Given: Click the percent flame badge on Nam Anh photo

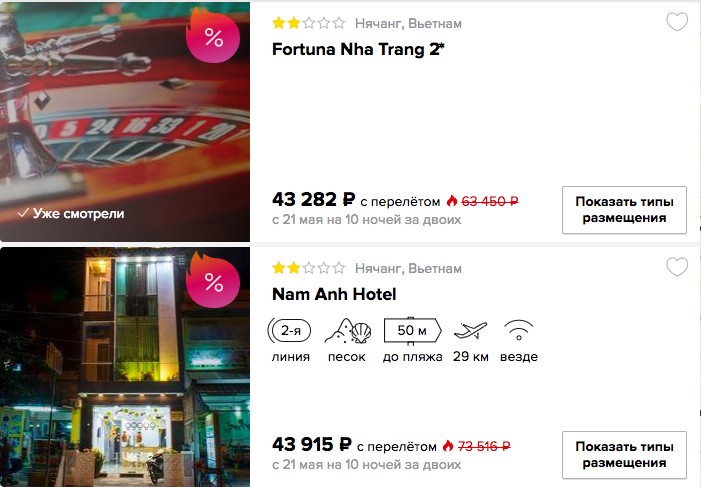Looking at the screenshot, I should pos(213,280).
